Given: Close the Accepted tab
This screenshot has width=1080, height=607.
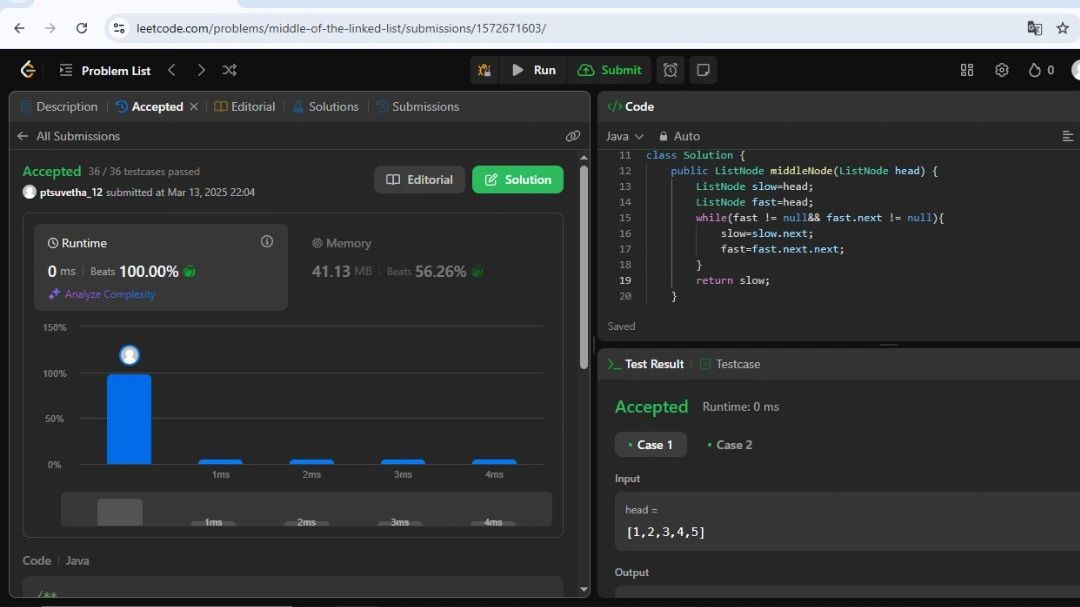Looking at the screenshot, I should click(194, 107).
